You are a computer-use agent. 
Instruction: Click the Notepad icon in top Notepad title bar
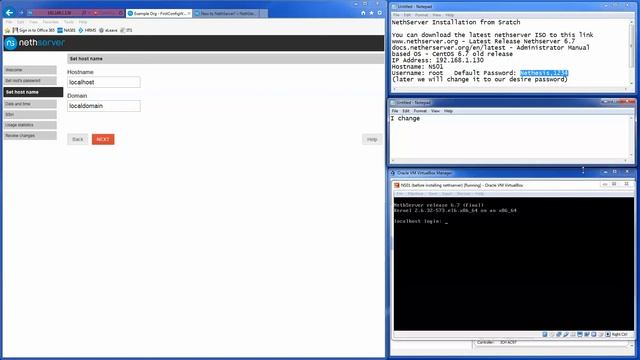click(x=394, y=7)
